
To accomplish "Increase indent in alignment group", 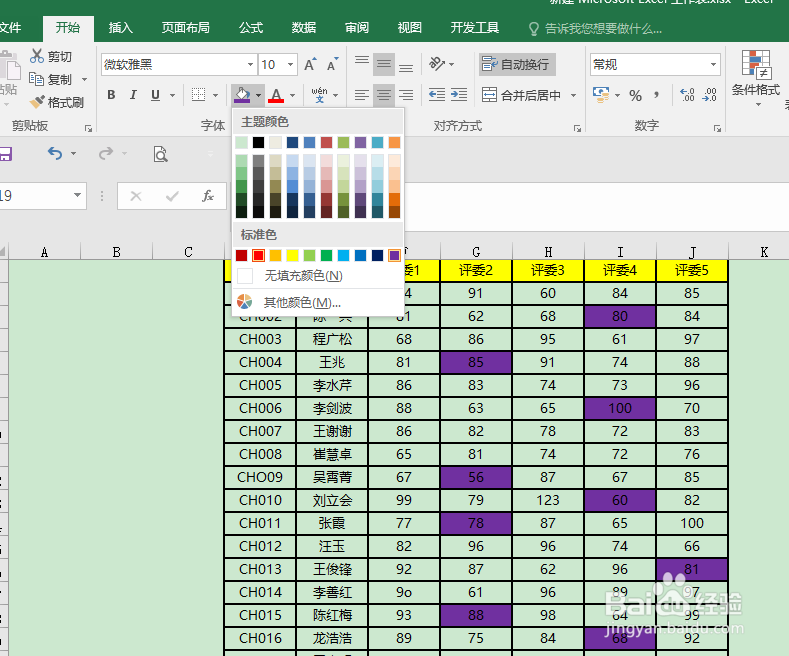I will pos(459,95).
